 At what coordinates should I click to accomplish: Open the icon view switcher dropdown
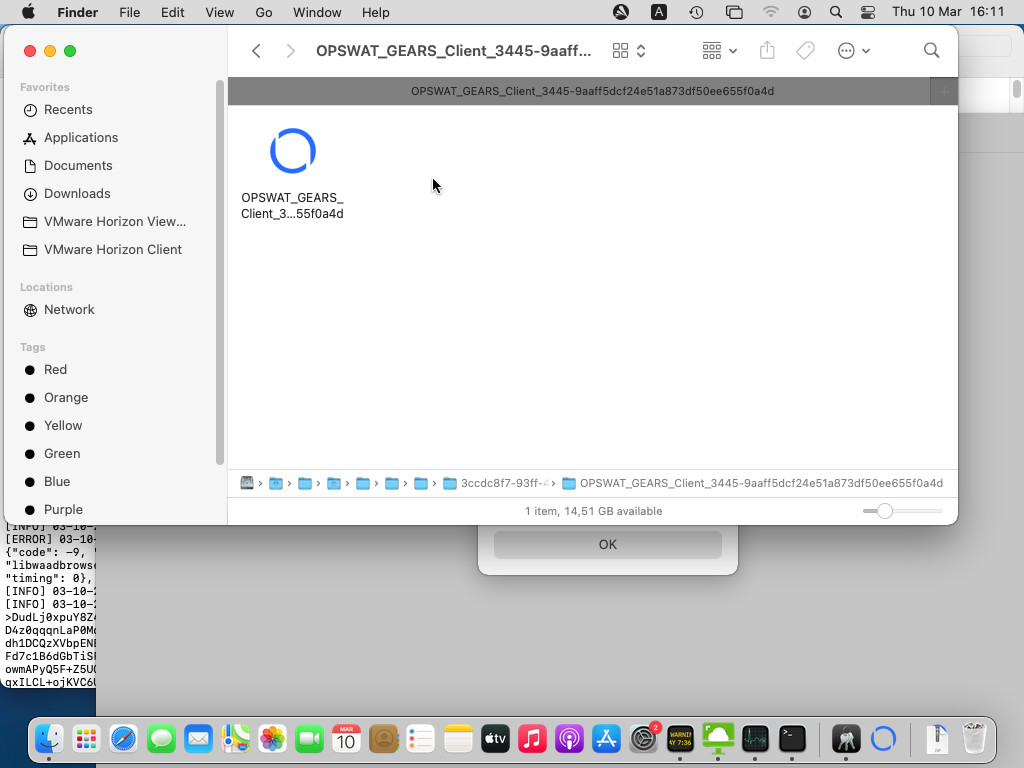click(629, 51)
